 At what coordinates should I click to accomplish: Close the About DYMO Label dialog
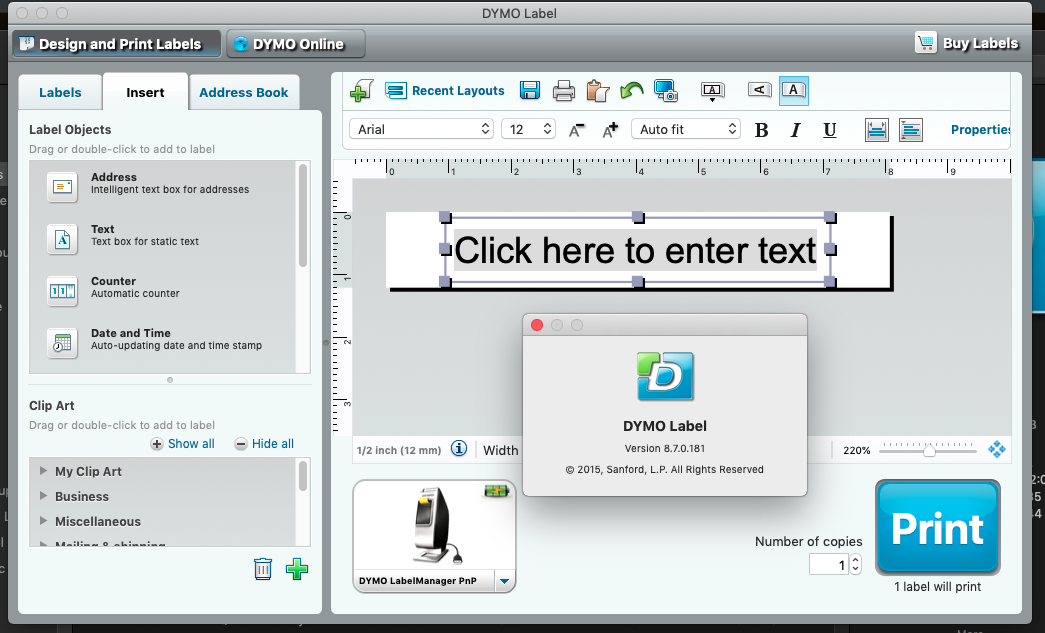coord(537,325)
